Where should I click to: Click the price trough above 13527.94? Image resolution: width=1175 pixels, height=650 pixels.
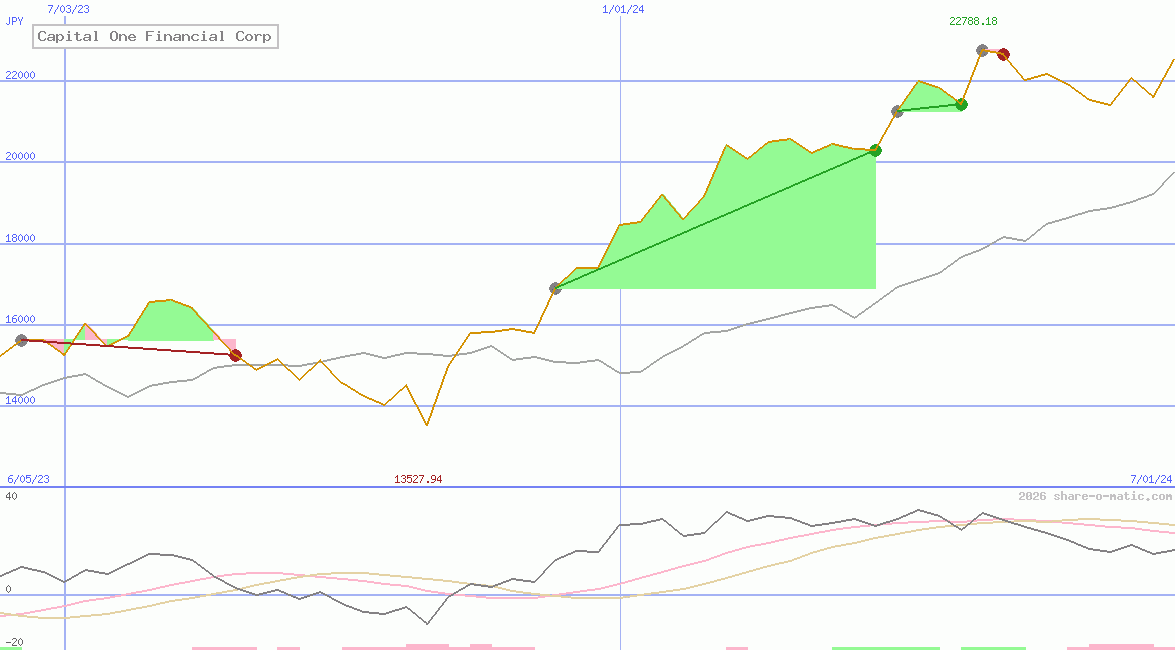coord(427,424)
